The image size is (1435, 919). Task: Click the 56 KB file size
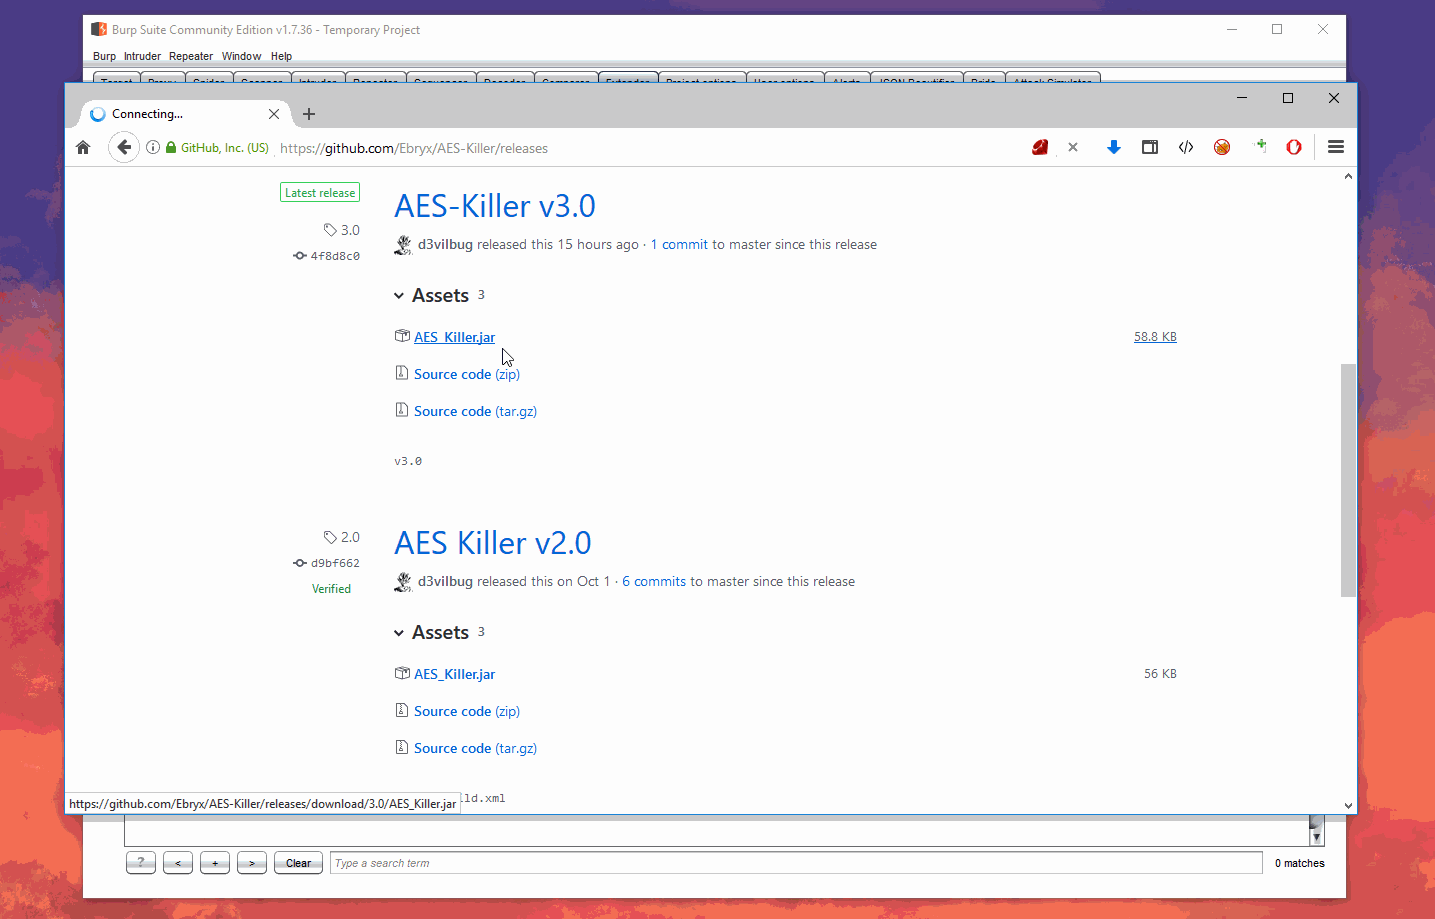click(1160, 674)
